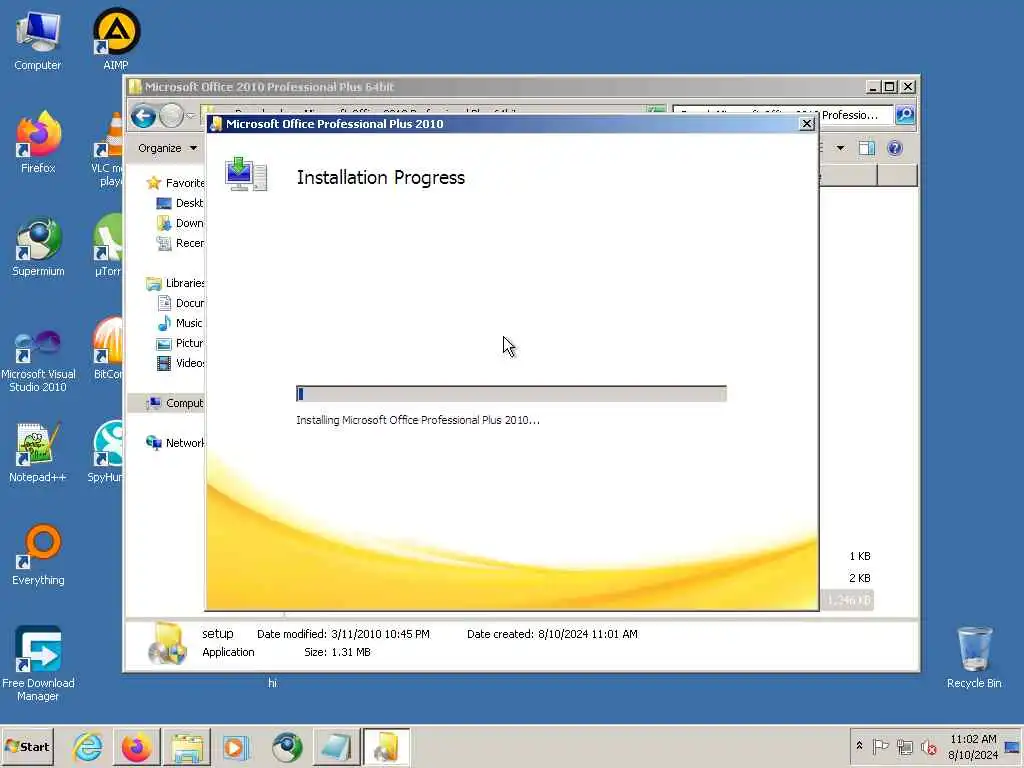
Task: Launch AIMP from the desktop
Action: (x=116, y=39)
